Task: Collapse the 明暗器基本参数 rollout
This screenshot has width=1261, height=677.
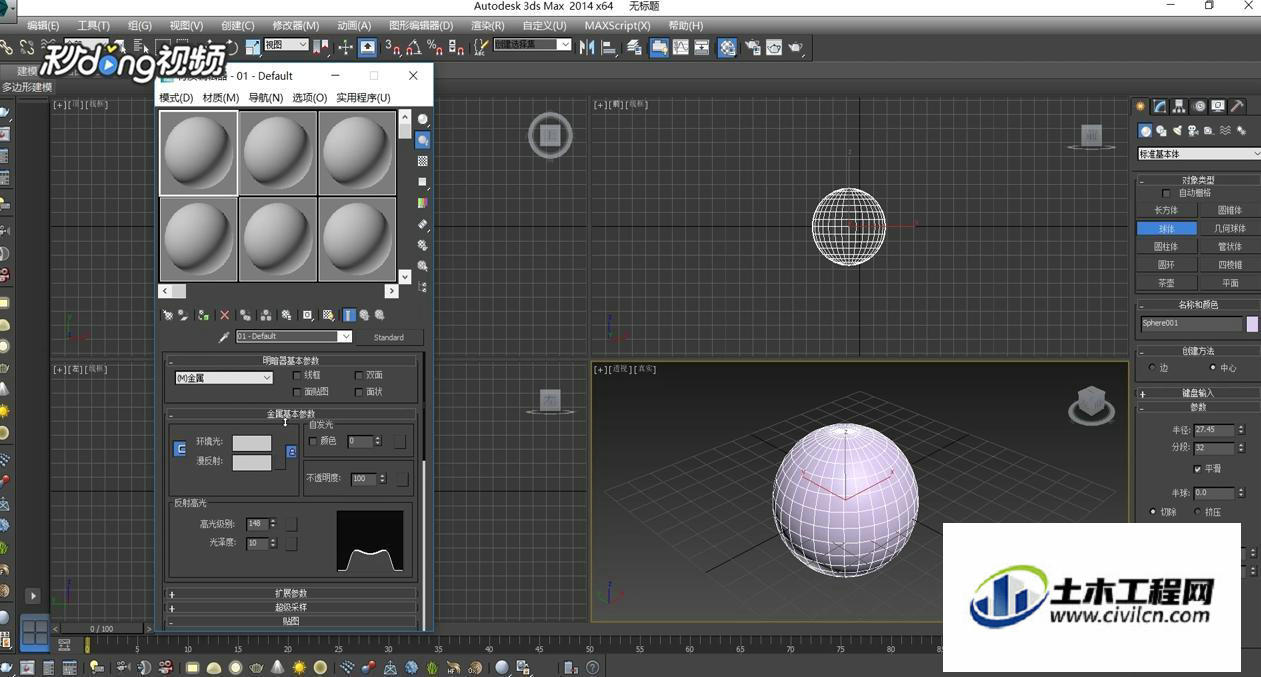Action: point(291,361)
